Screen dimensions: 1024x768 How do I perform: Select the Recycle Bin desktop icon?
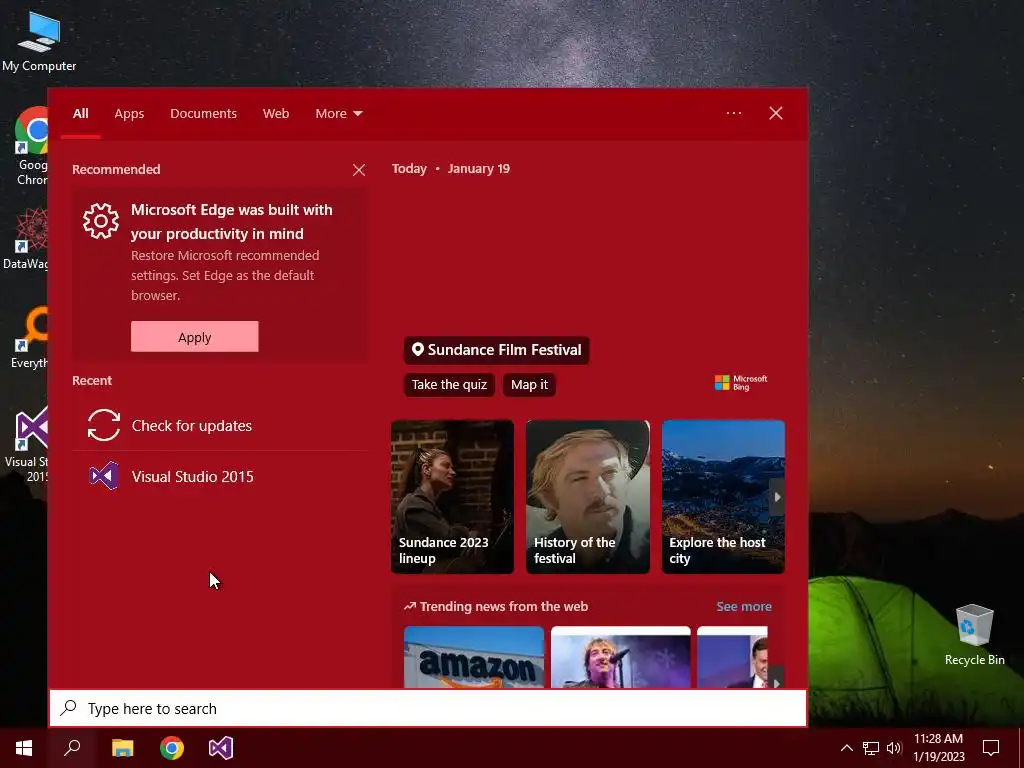pos(974,635)
